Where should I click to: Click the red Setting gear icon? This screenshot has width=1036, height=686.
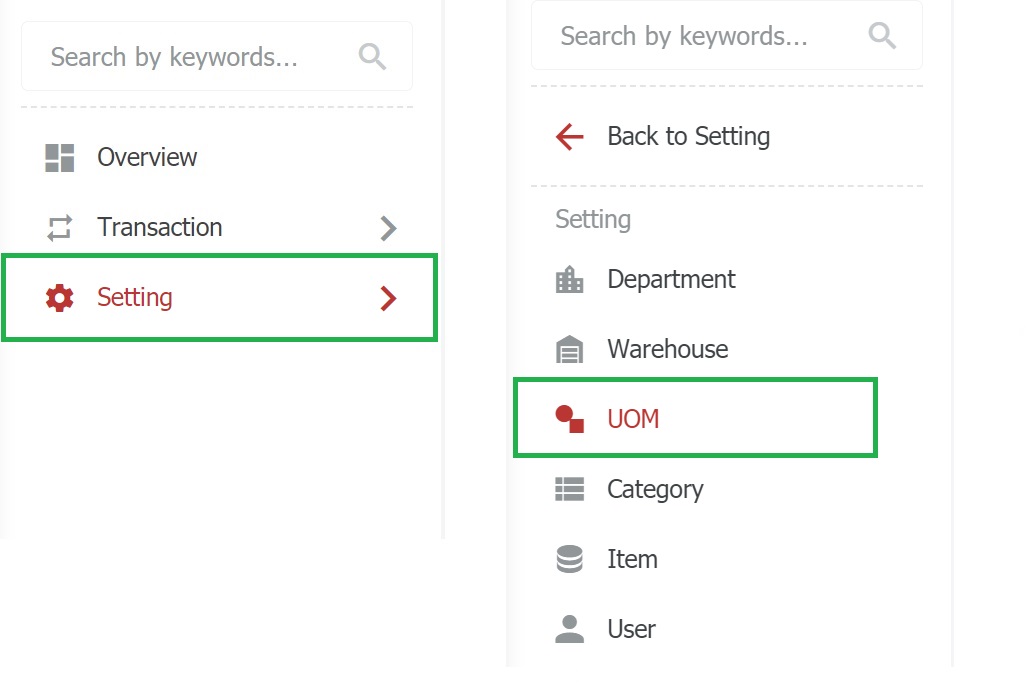point(60,298)
